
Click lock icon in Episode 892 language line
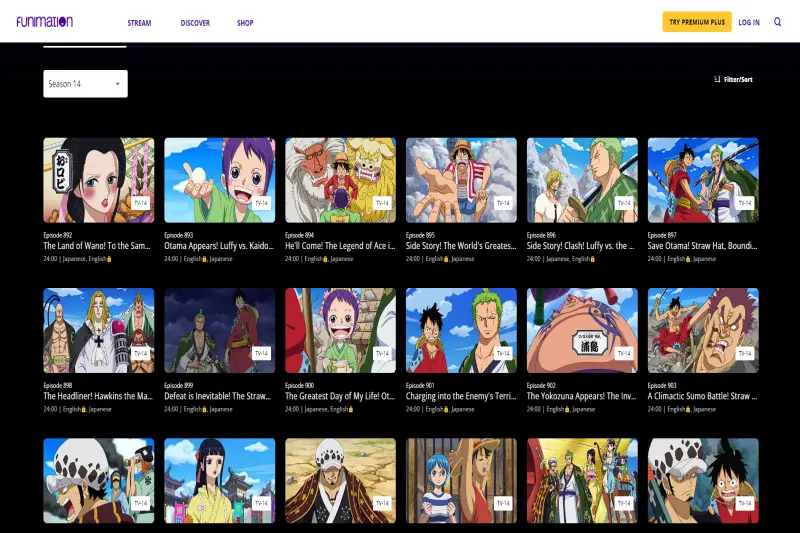click(x=109, y=259)
